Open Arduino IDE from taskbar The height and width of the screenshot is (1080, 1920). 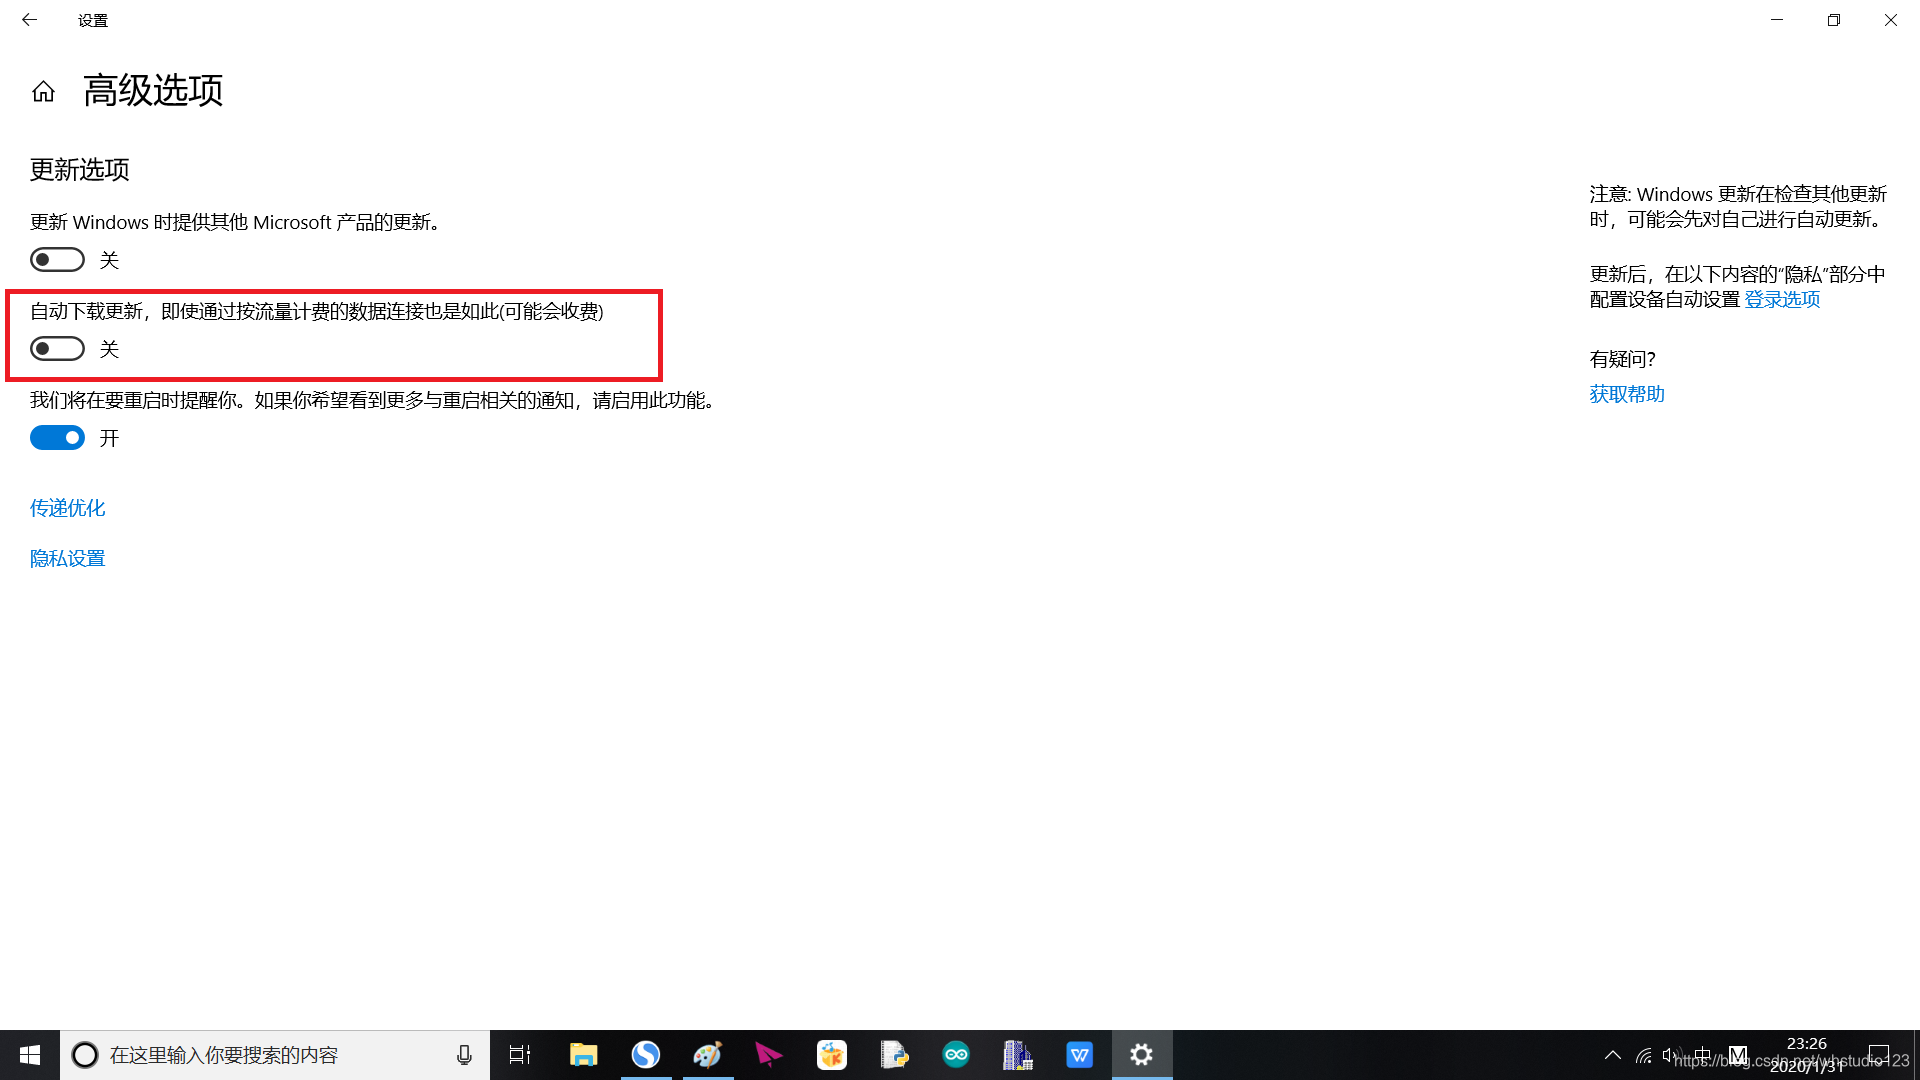click(x=956, y=1055)
